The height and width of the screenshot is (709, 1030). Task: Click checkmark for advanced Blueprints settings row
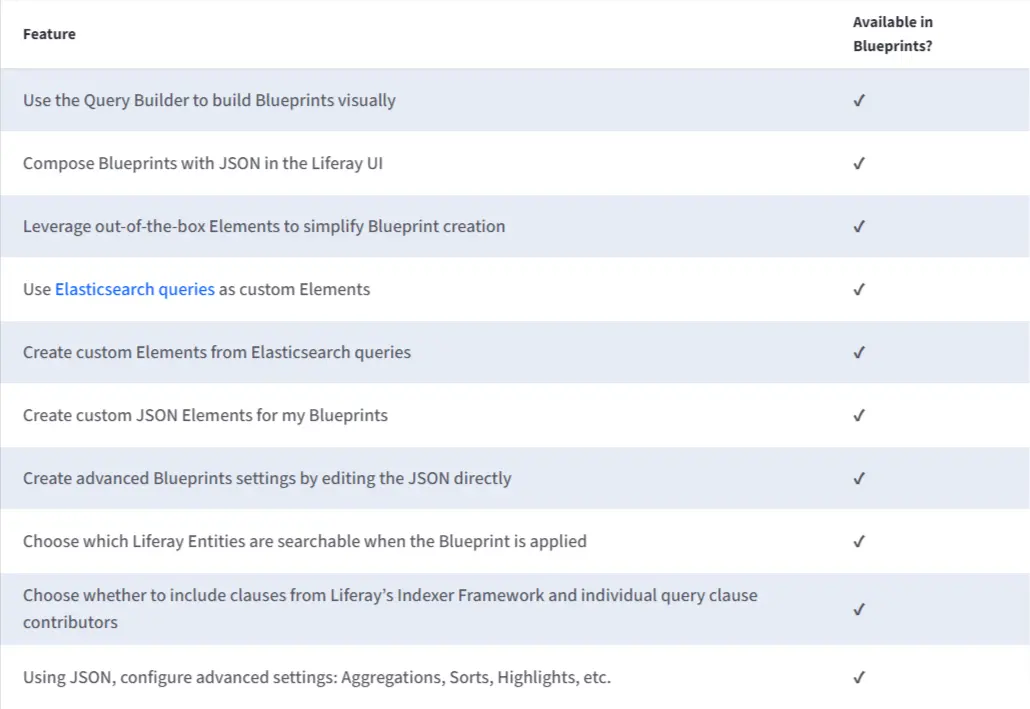(859, 479)
